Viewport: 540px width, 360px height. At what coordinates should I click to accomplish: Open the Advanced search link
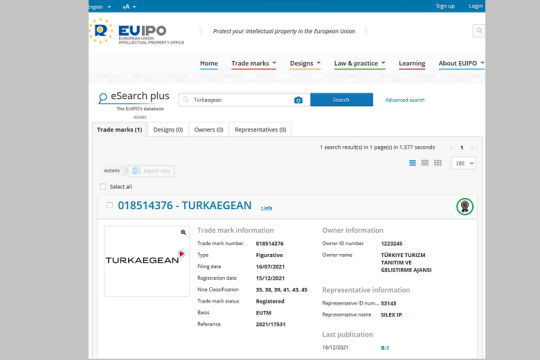tap(405, 100)
